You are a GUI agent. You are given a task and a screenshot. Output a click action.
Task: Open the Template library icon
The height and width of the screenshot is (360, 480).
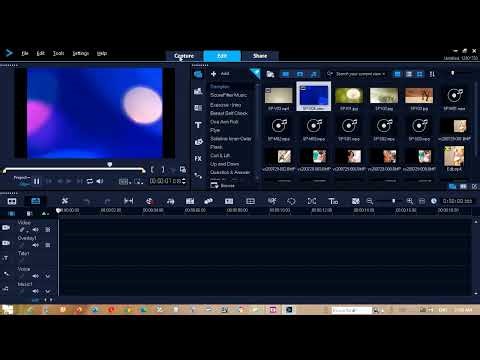click(198, 91)
